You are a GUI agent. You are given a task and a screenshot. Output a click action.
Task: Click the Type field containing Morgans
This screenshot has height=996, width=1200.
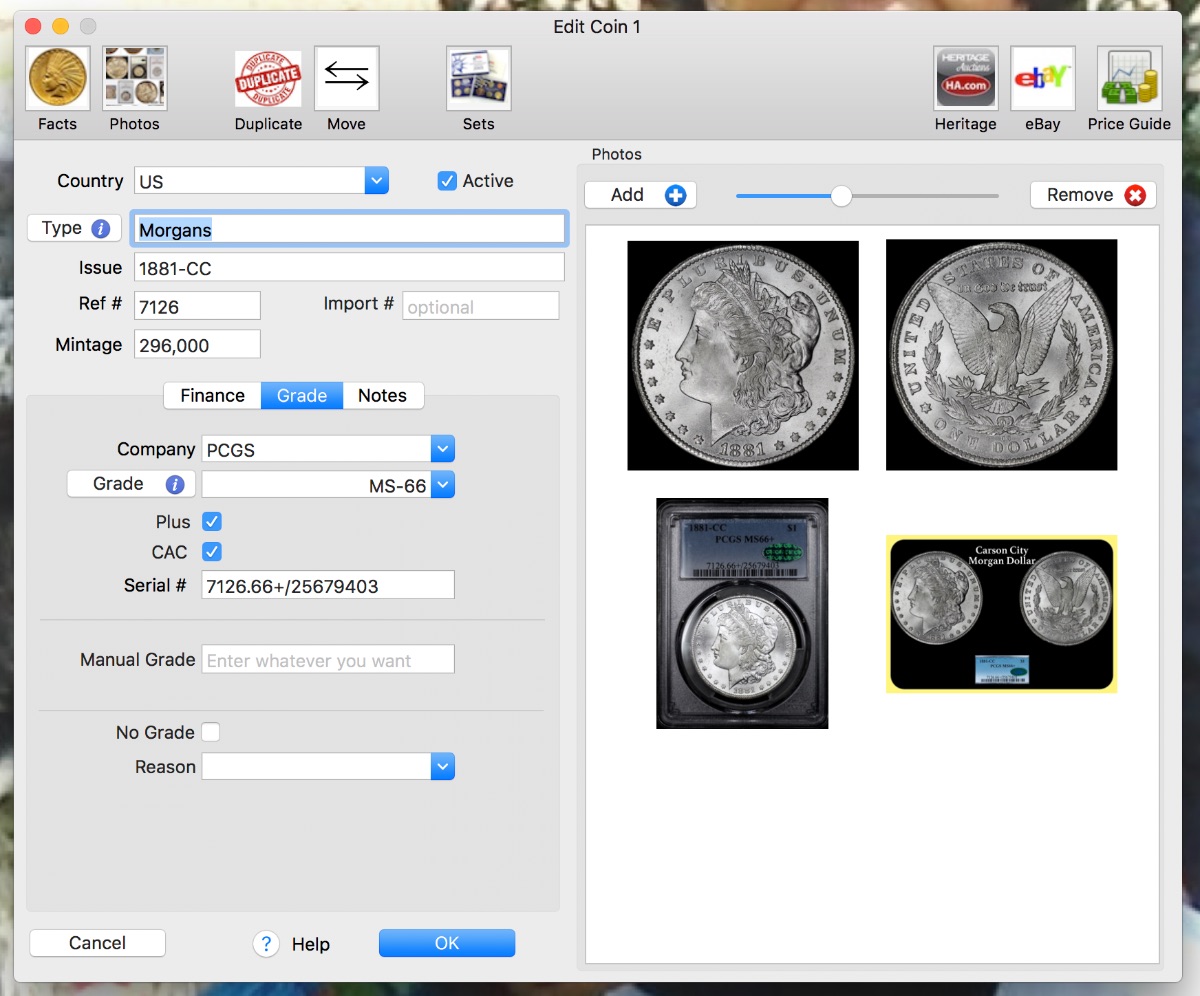(349, 229)
